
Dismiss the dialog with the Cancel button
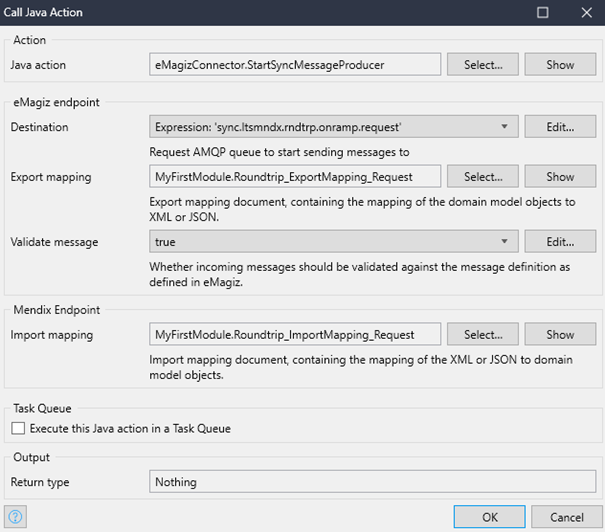566,517
